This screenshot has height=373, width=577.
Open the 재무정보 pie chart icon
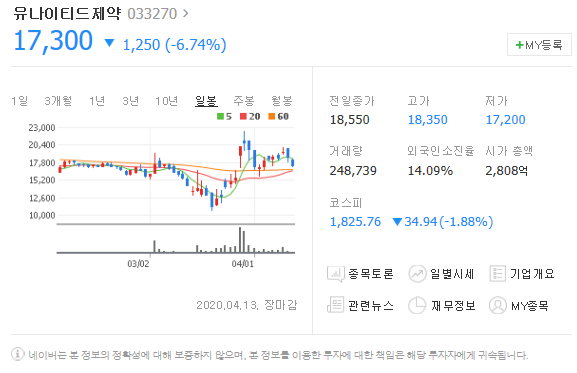tap(417, 305)
